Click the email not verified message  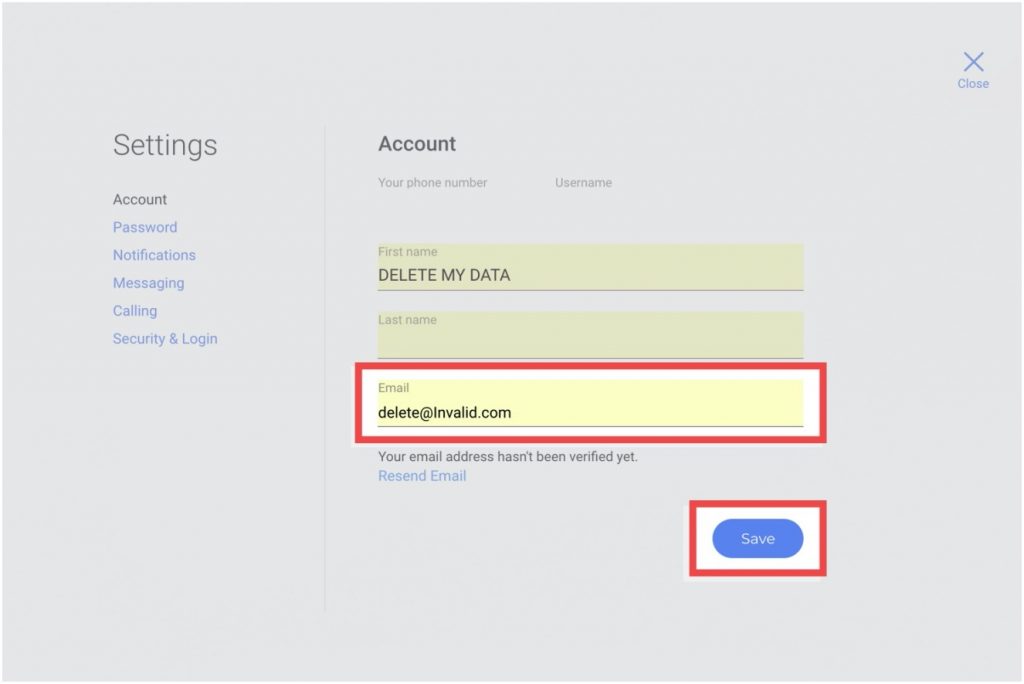click(507, 456)
